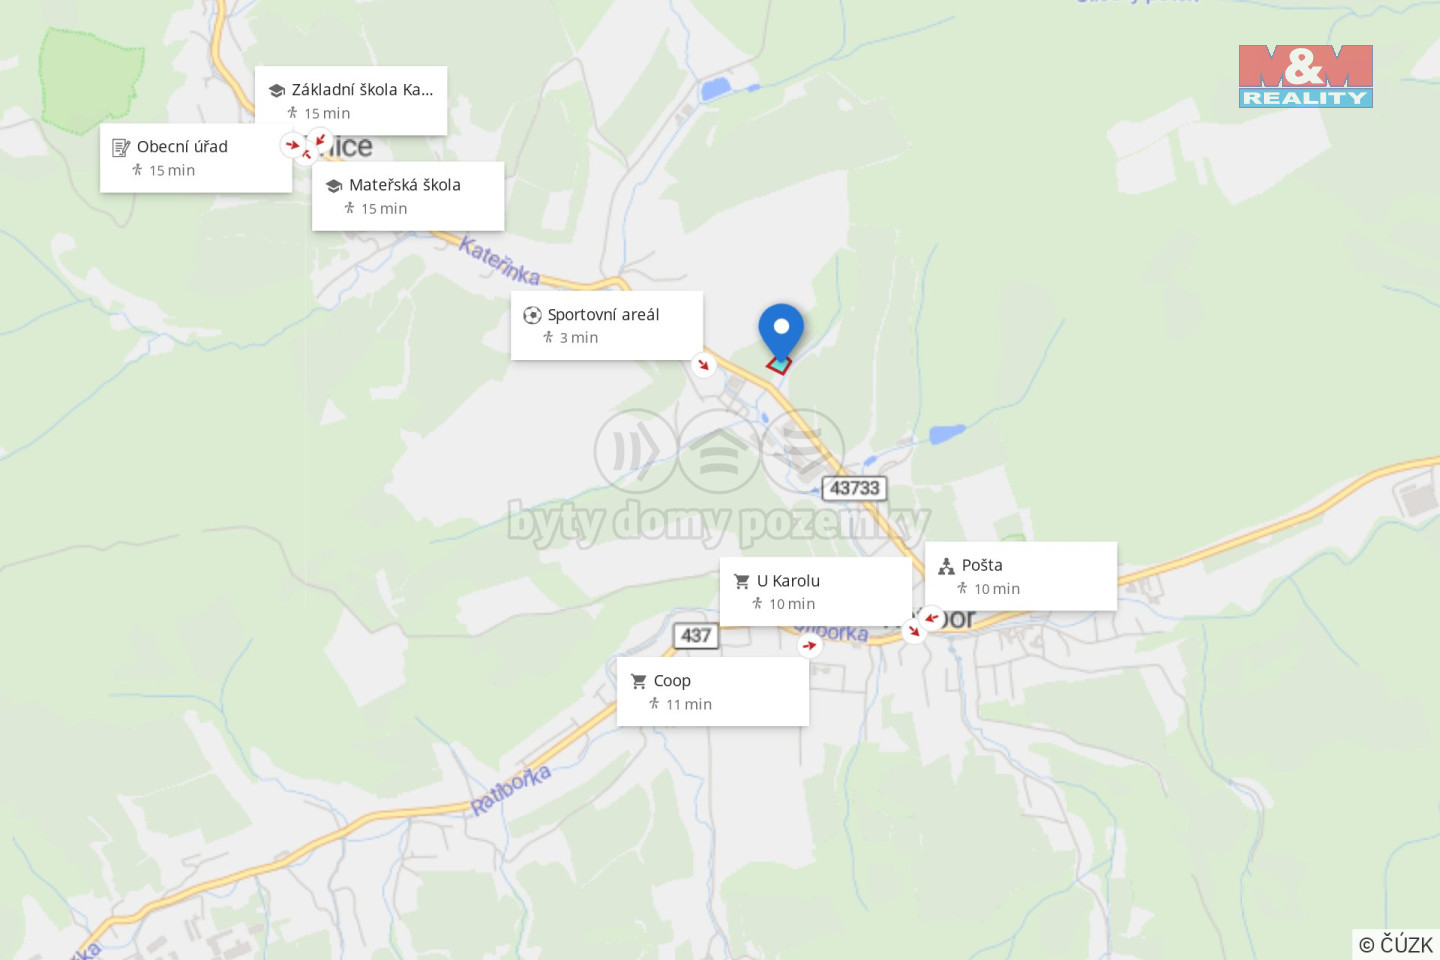This screenshot has width=1440, height=960.
Task: Click the U Karolu shop card
Action: point(816,592)
